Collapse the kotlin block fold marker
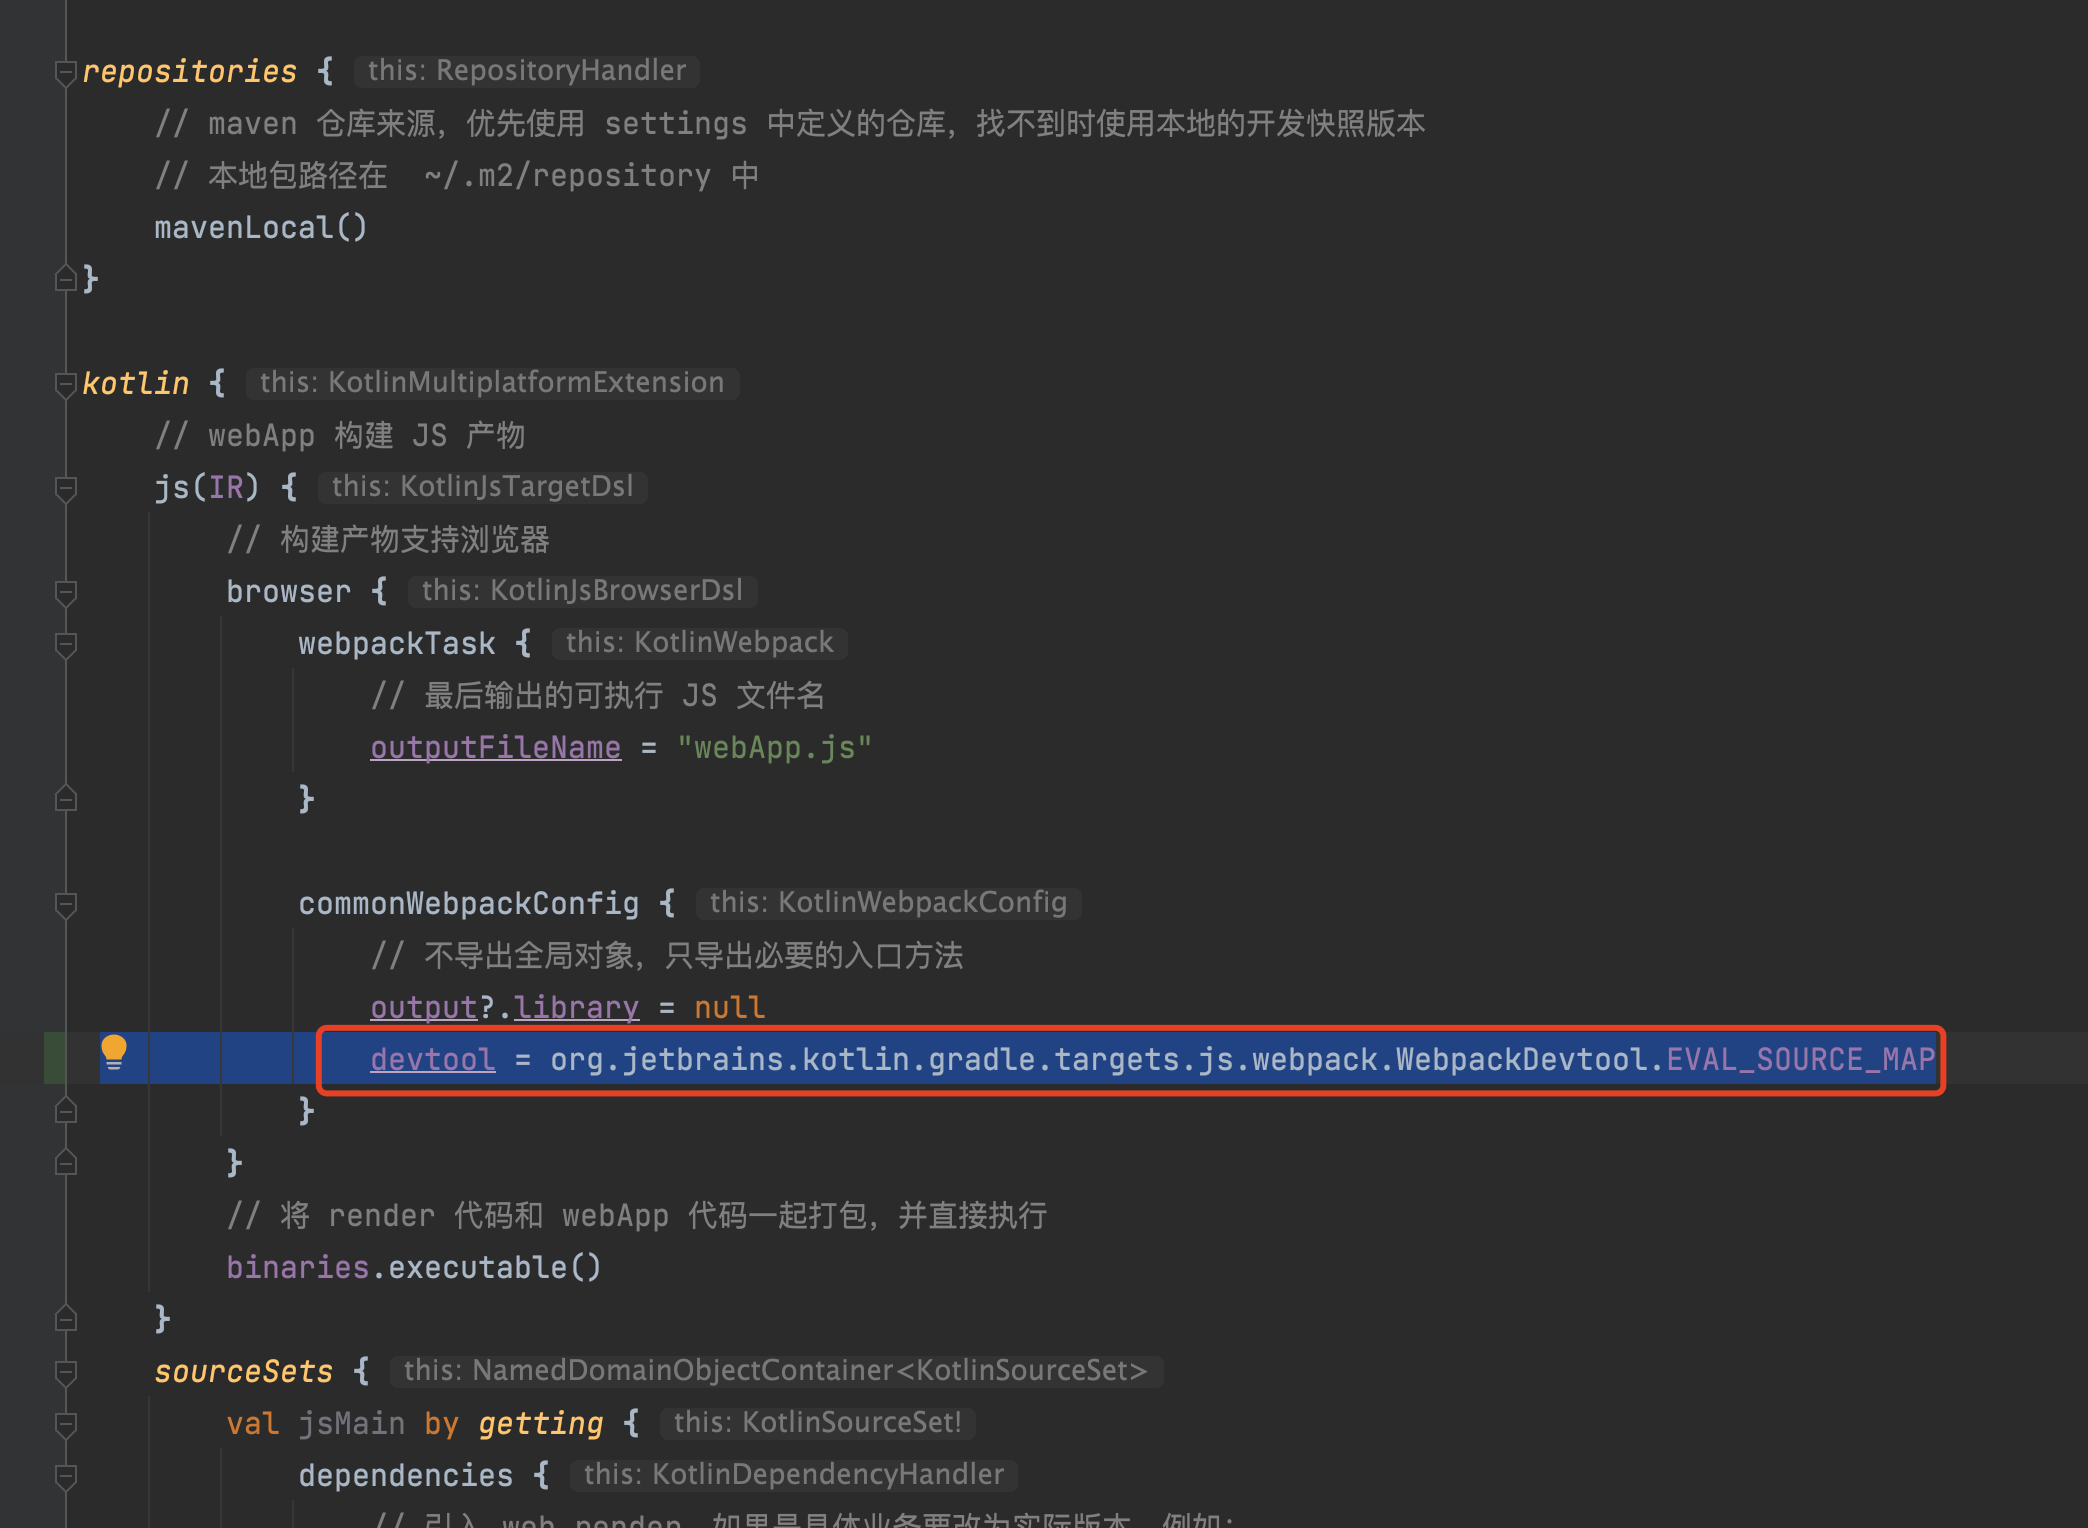The image size is (2088, 1528). [66, 384]
